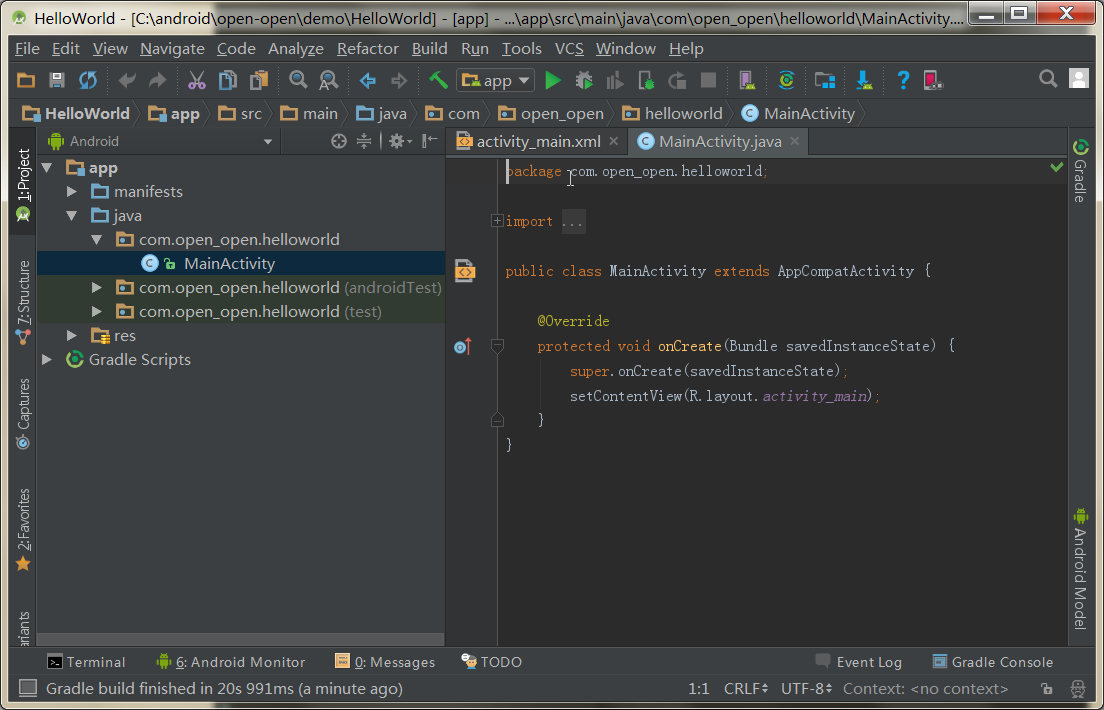Toggle the Terminal tool window

[87, 661]
